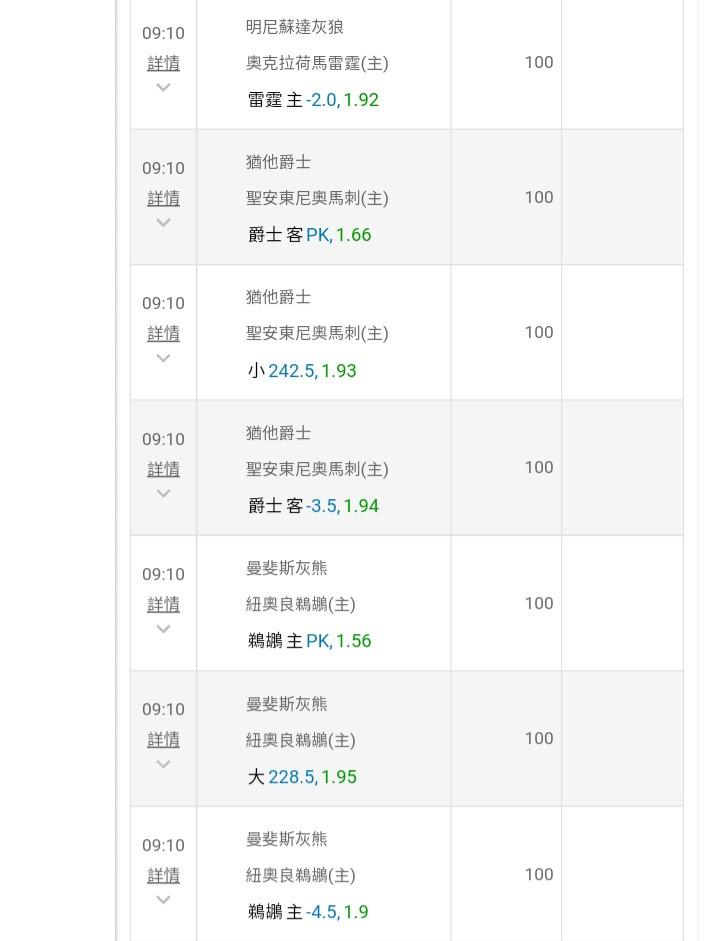
Task: Open 詳情 link for 爵士 客 -3.5 row
Action: pyautogui.click(x=164, y=469)
